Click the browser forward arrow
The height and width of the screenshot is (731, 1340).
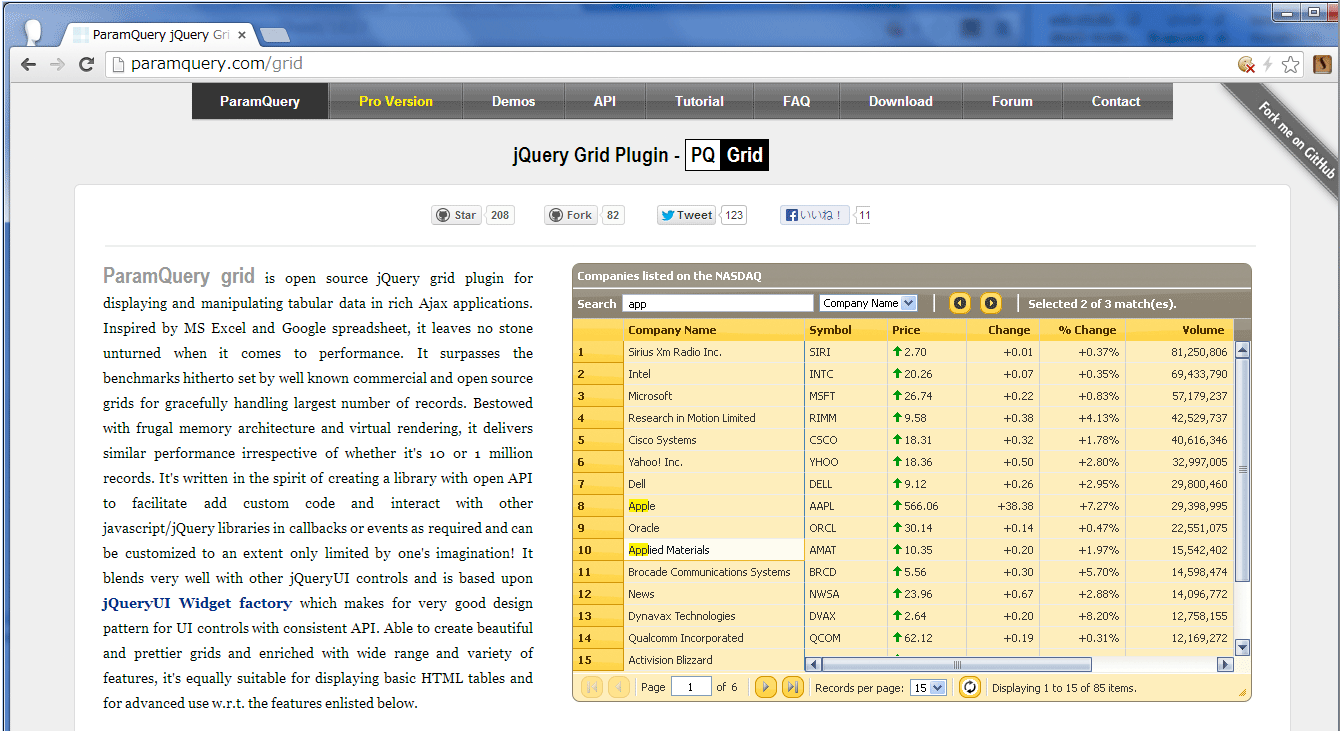(x=57, y=64)
